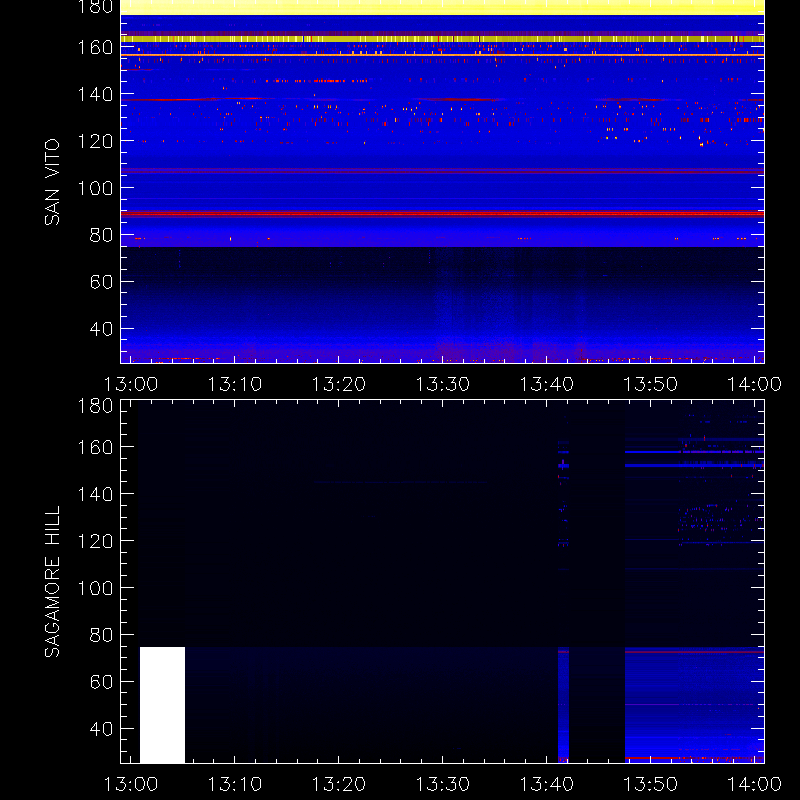Click 13:30 time label under San Vito plot
The height and width of the screenshot is (800, 800).
pos(443,384)
